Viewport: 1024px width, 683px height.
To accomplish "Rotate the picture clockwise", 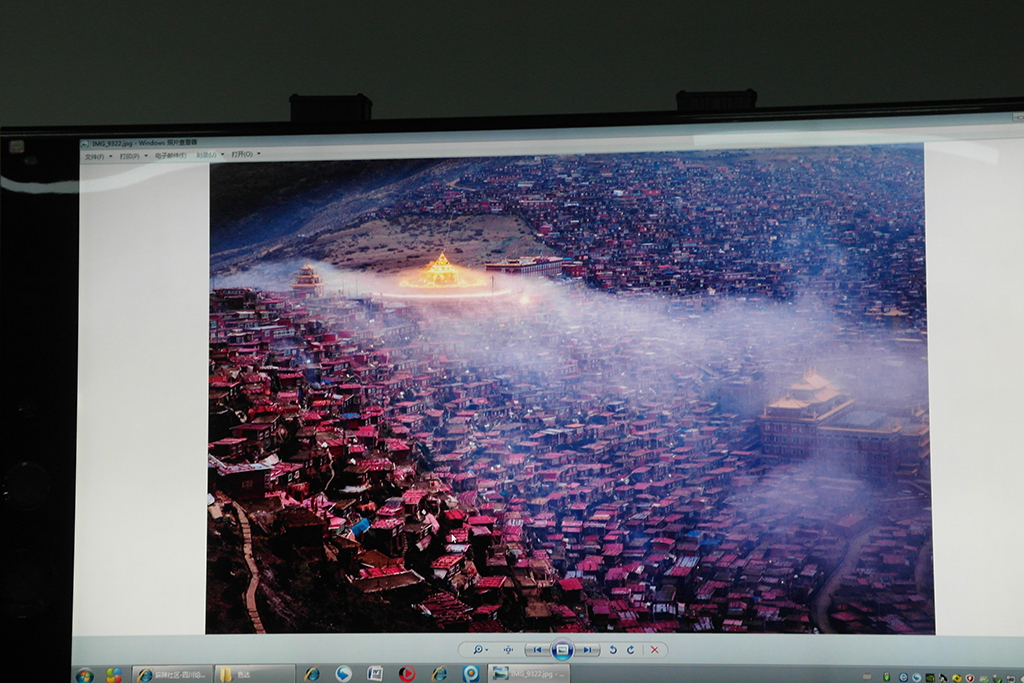I will [x=631, y=650].
